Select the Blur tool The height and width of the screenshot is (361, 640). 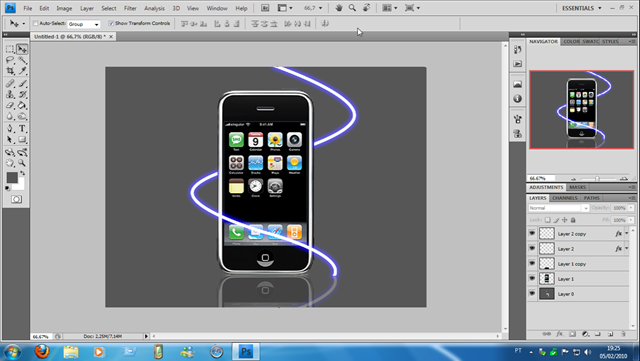click(10, 116)
